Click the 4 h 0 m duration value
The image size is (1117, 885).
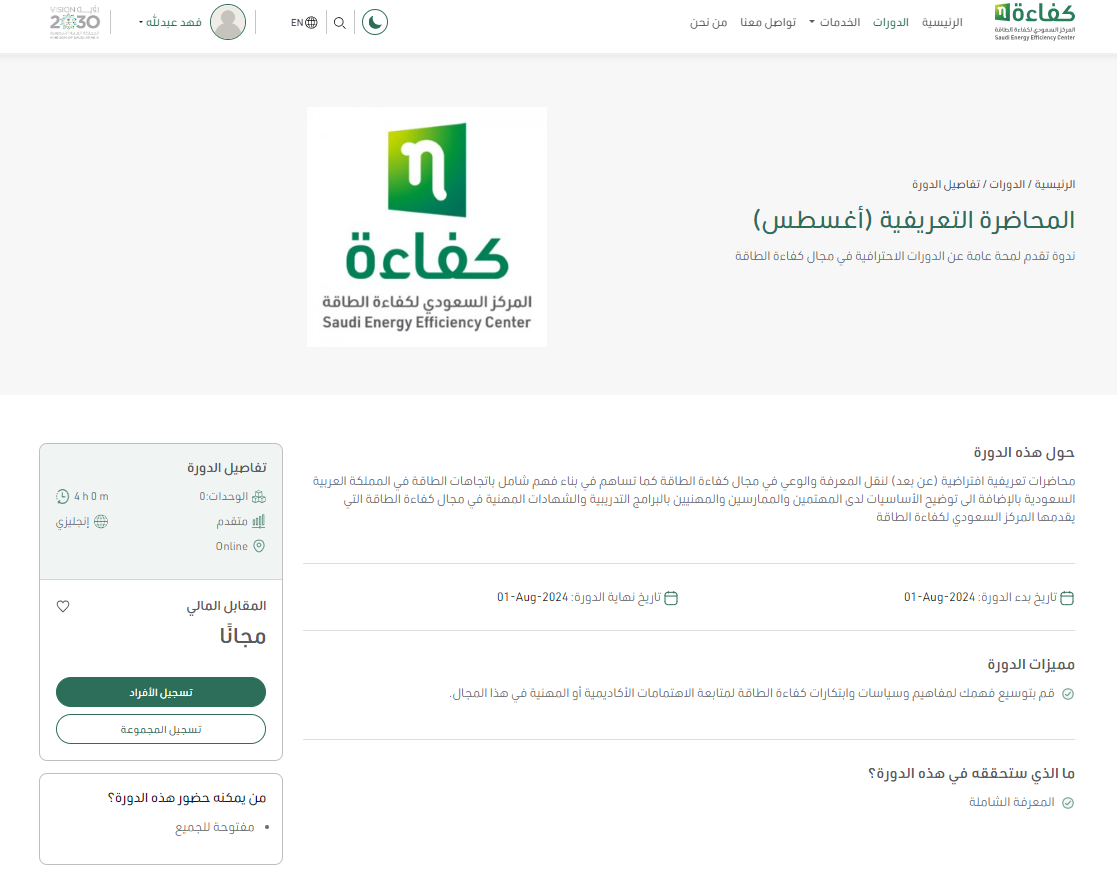(91, 497)
